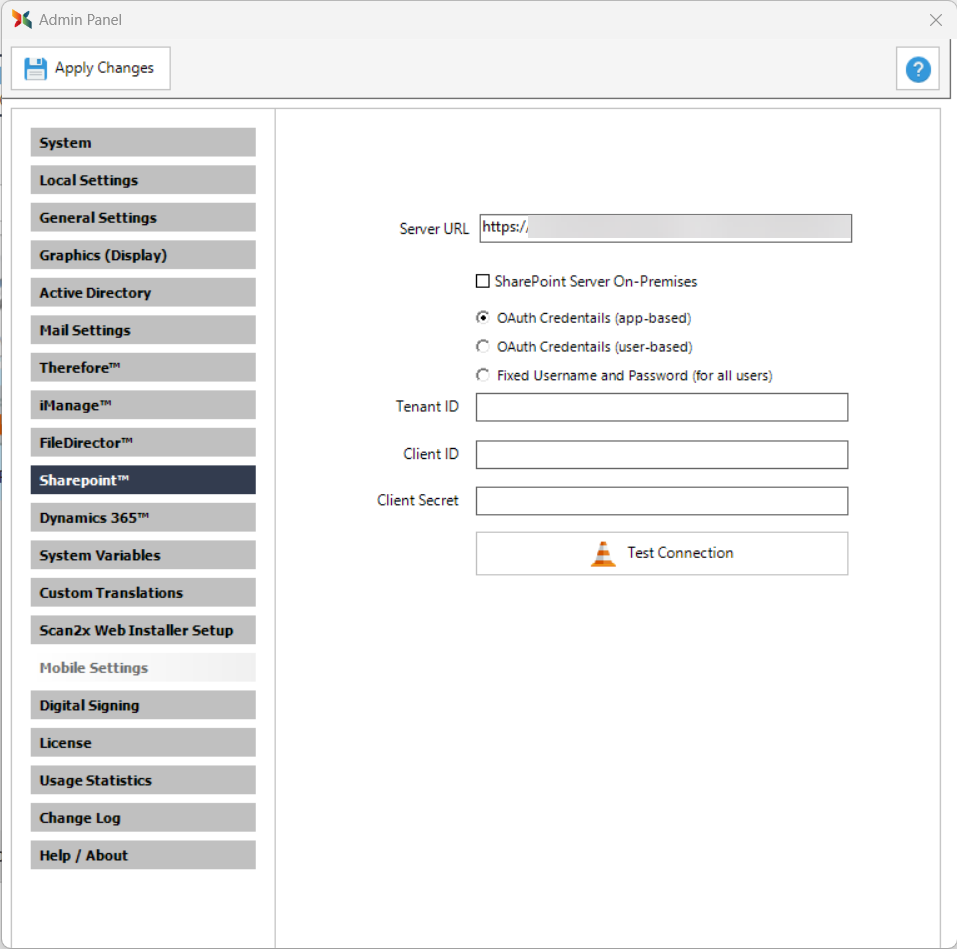Image resolution: width=957 pixels, height=949 pixels.
Task: Click the blue help question mark icon
Action: [x=917, y=69]
